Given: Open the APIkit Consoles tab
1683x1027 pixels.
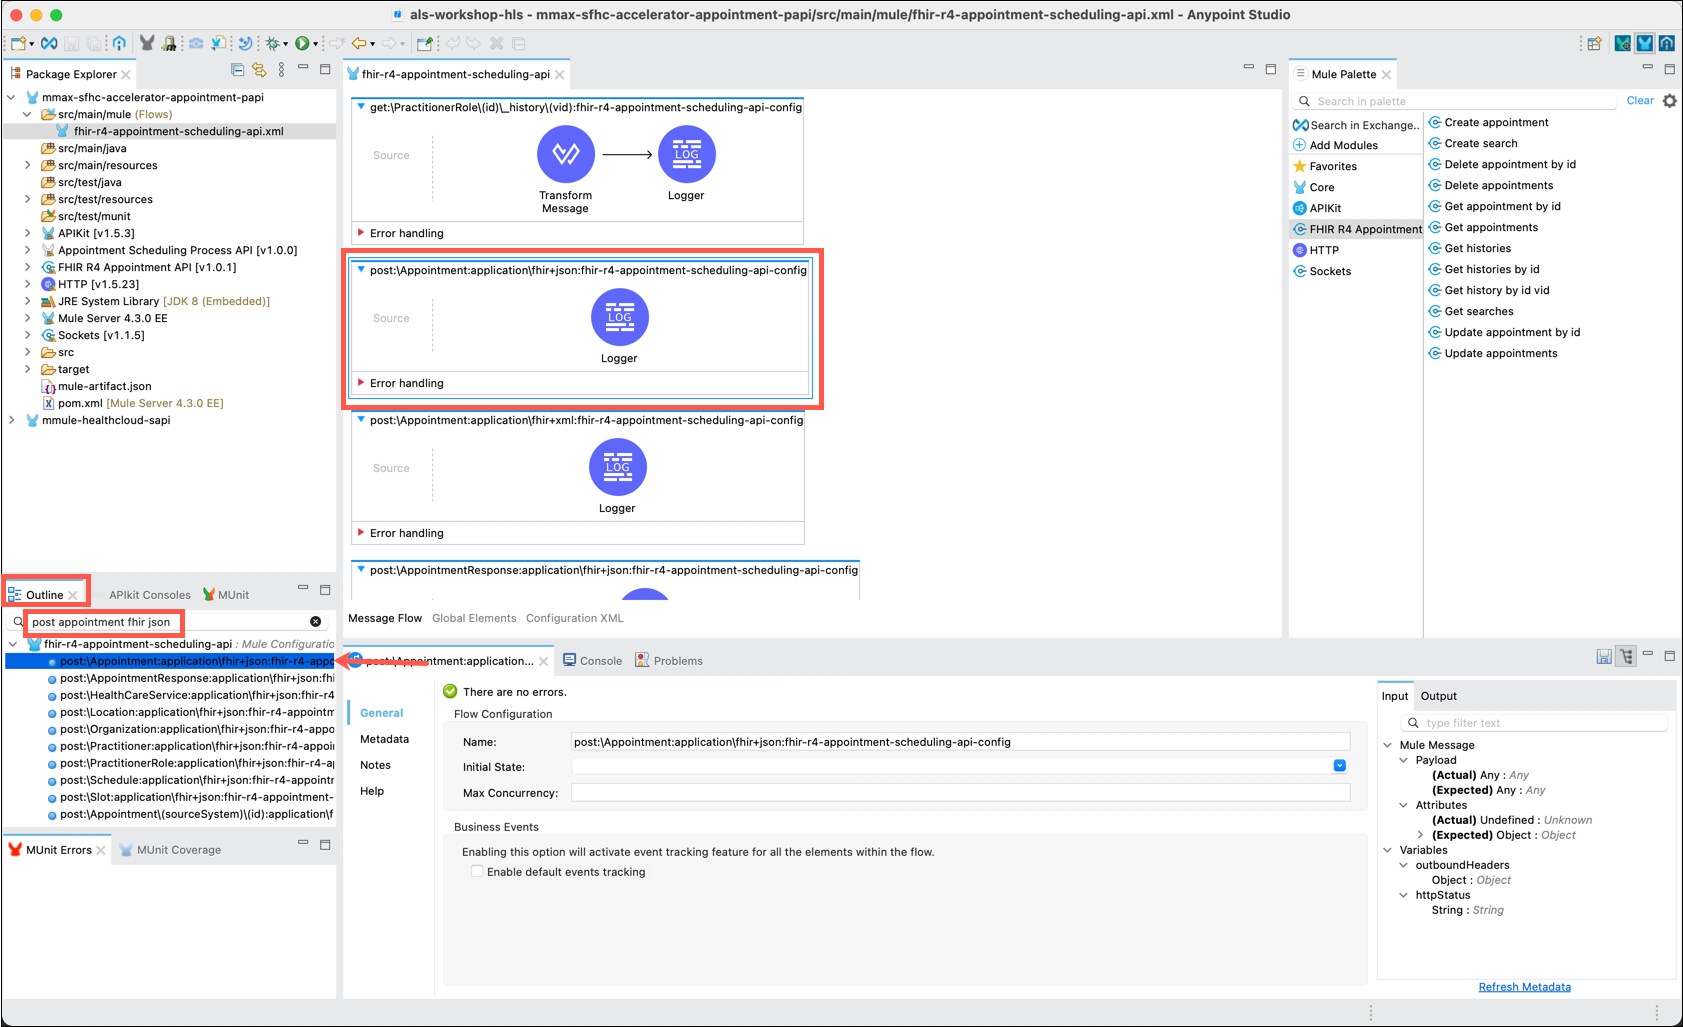Looking at the screenshot, I should pos(149,594).
